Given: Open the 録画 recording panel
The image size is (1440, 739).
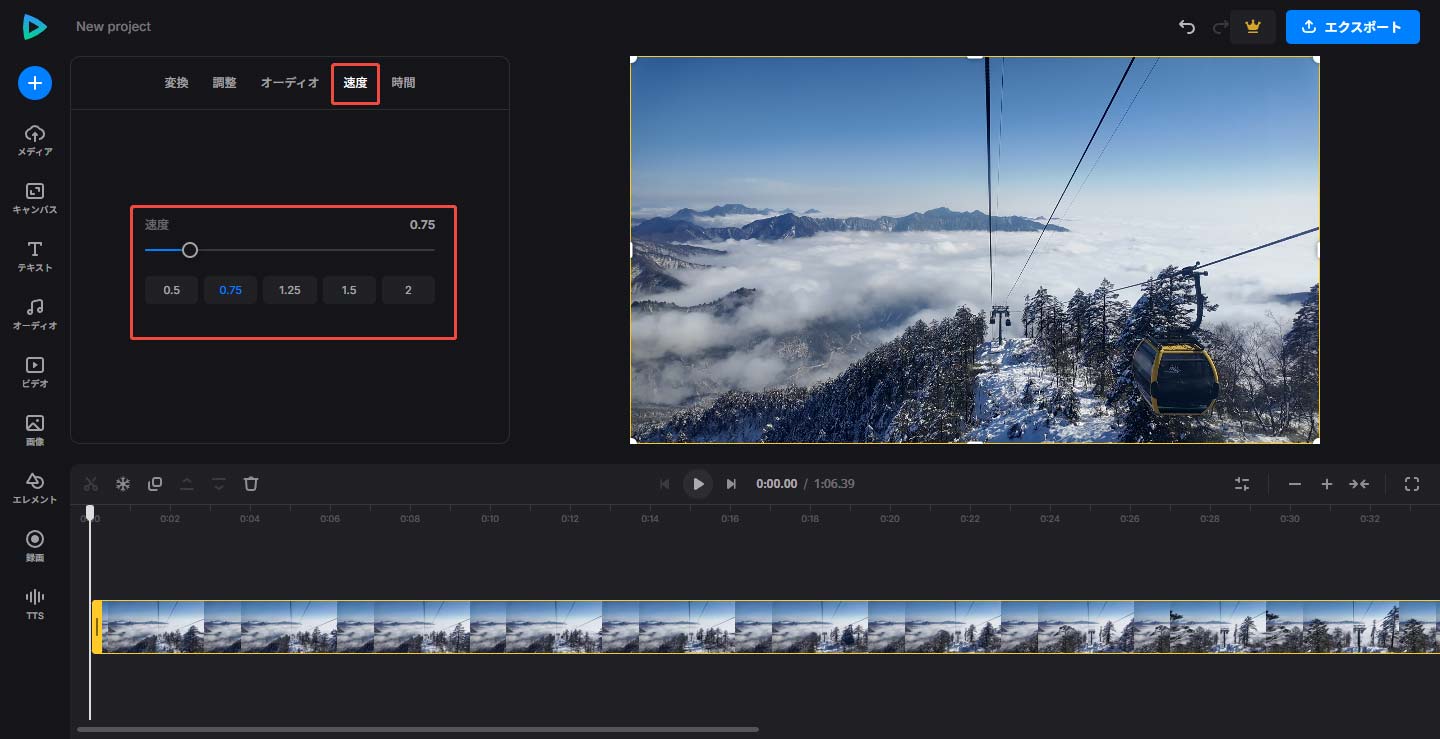Looking at the screenshot, I should coord(35,547).
